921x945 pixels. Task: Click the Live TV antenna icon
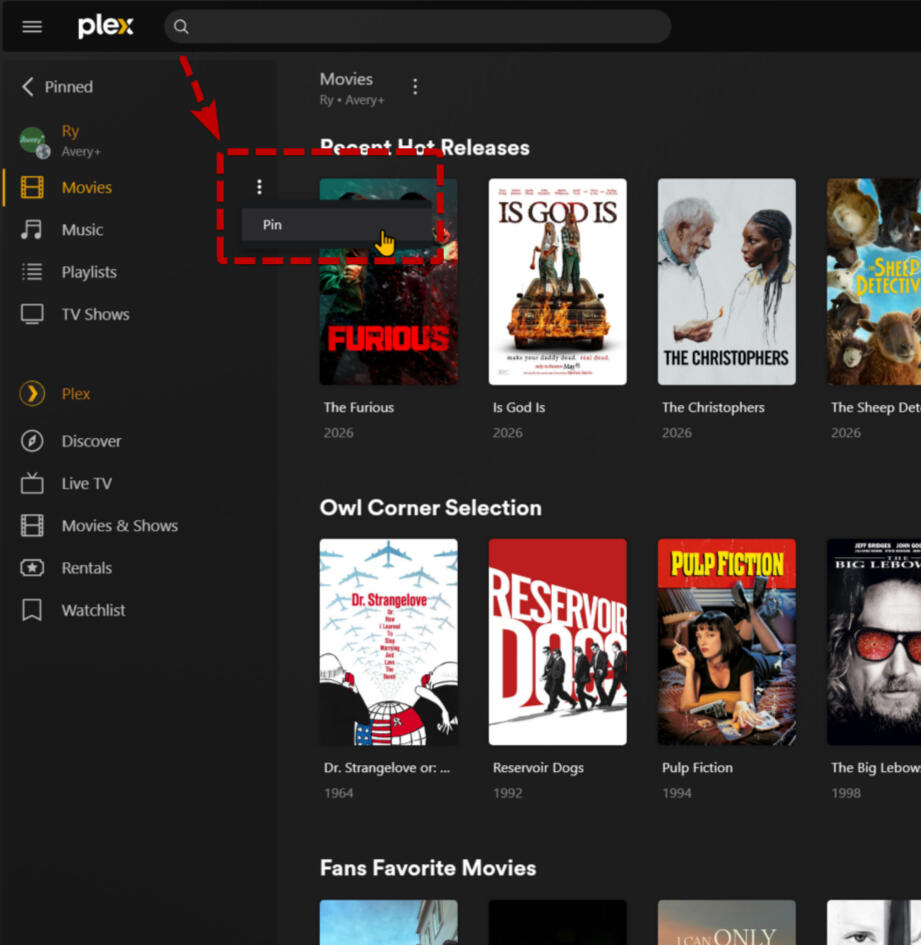pyautogui.click(x=32, y=483)
